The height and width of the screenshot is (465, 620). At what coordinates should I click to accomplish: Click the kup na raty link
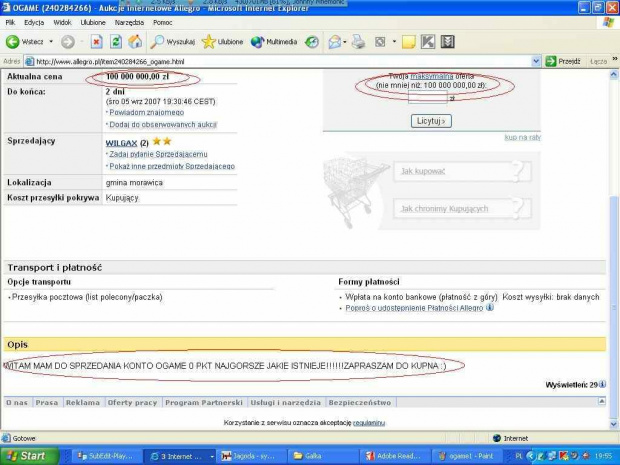(522, 137)
